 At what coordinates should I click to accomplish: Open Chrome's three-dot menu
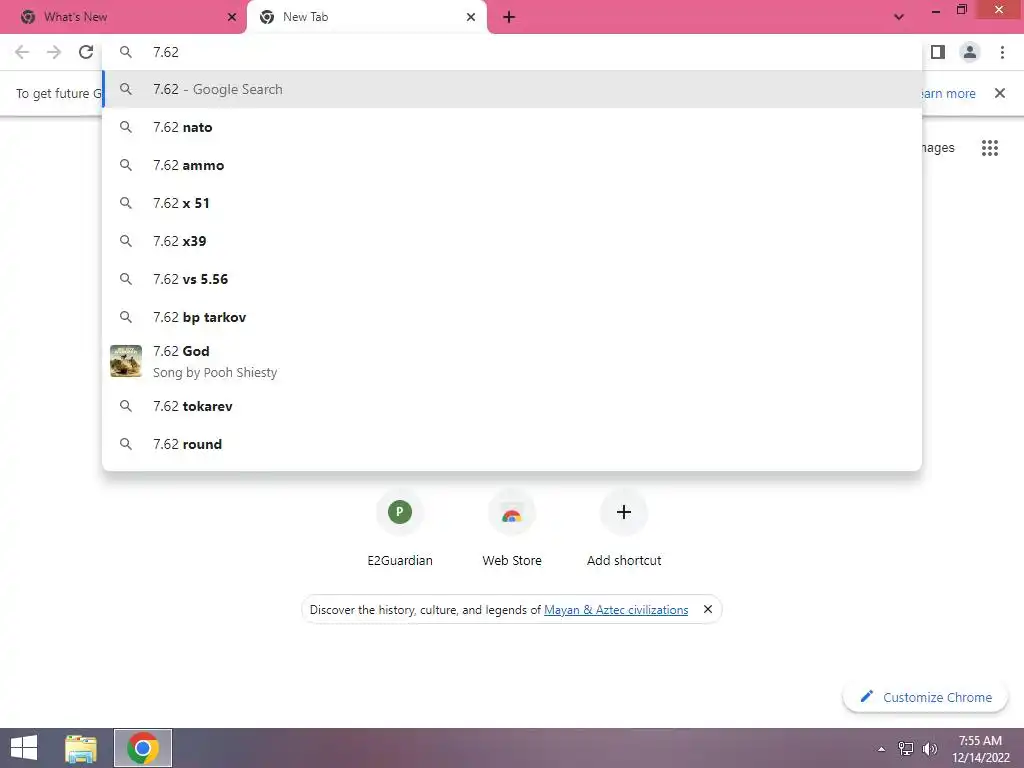(x=1002, y=52)
